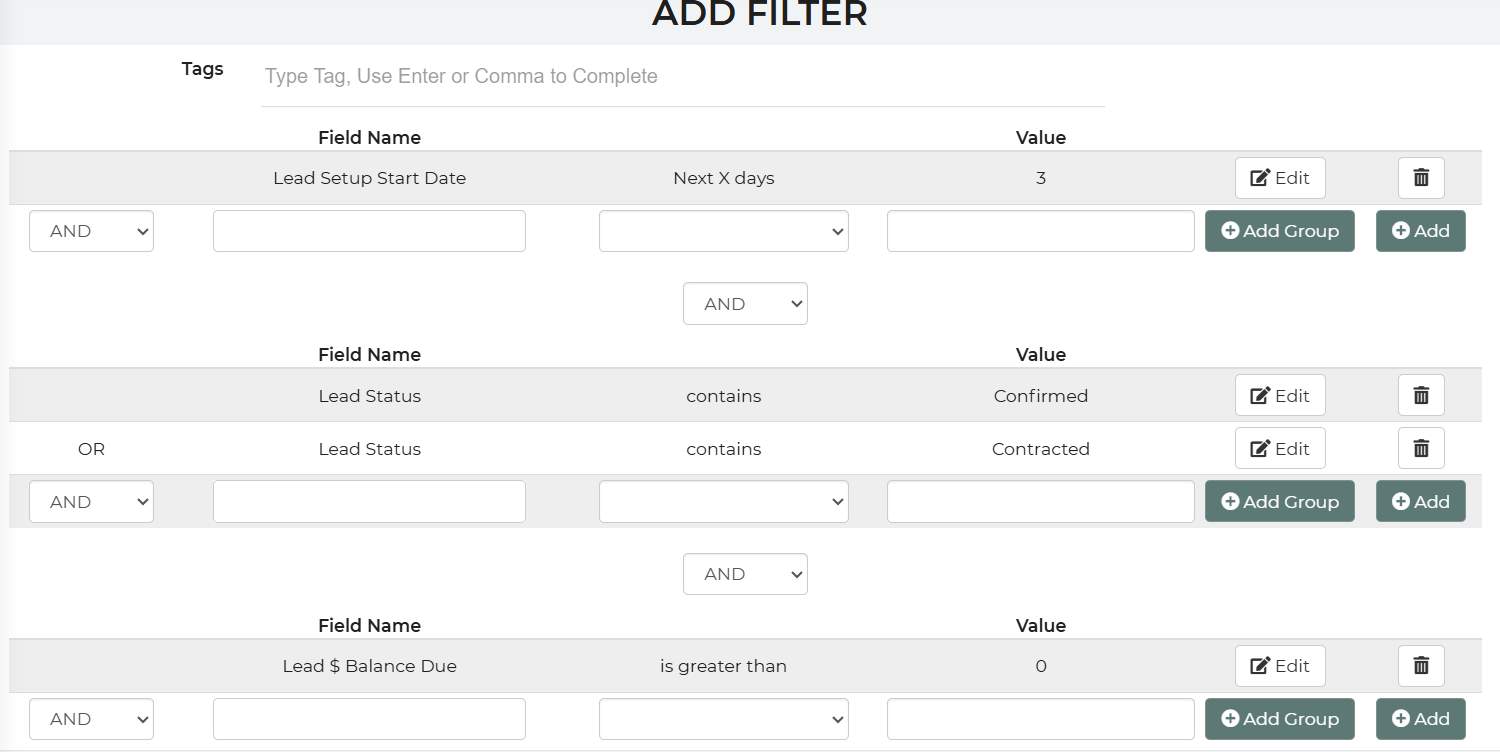This screenshot has height=752, width=1500.
Task: Click the 'Next X days' operator text
Action: pos(724,178)
